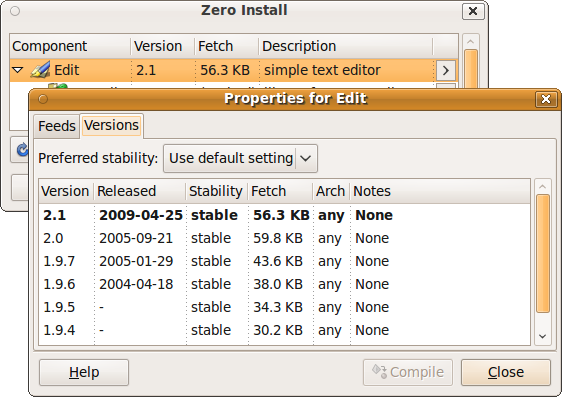
Task: Select version 2.0 row
Action: pos(284,238)
